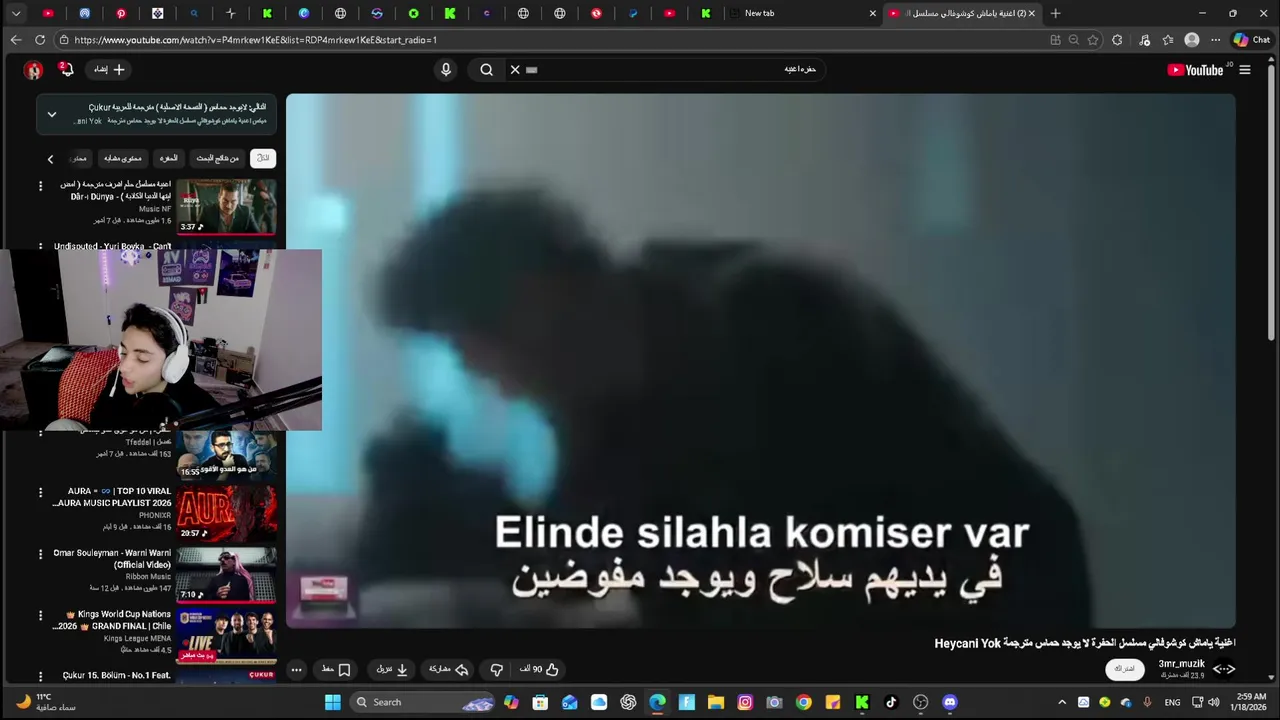Clear the YouTube search box text
This screenshot has height=720, width=1280.
click(515, 70)
